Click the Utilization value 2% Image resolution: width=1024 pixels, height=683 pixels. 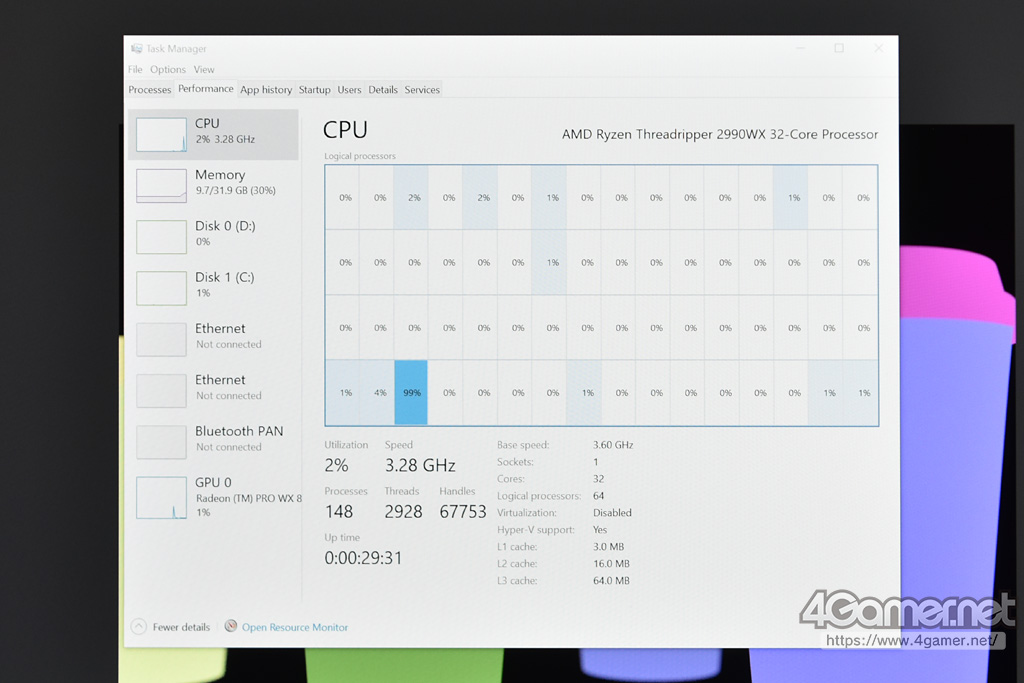(336, 466)
